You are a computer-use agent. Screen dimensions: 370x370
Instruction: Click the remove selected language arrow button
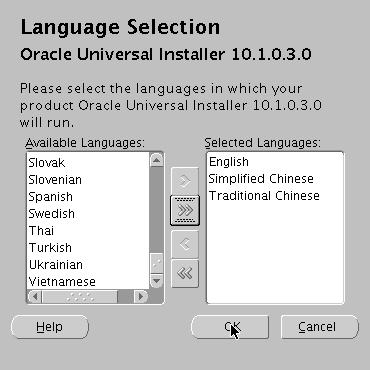(x=185, y=244)
